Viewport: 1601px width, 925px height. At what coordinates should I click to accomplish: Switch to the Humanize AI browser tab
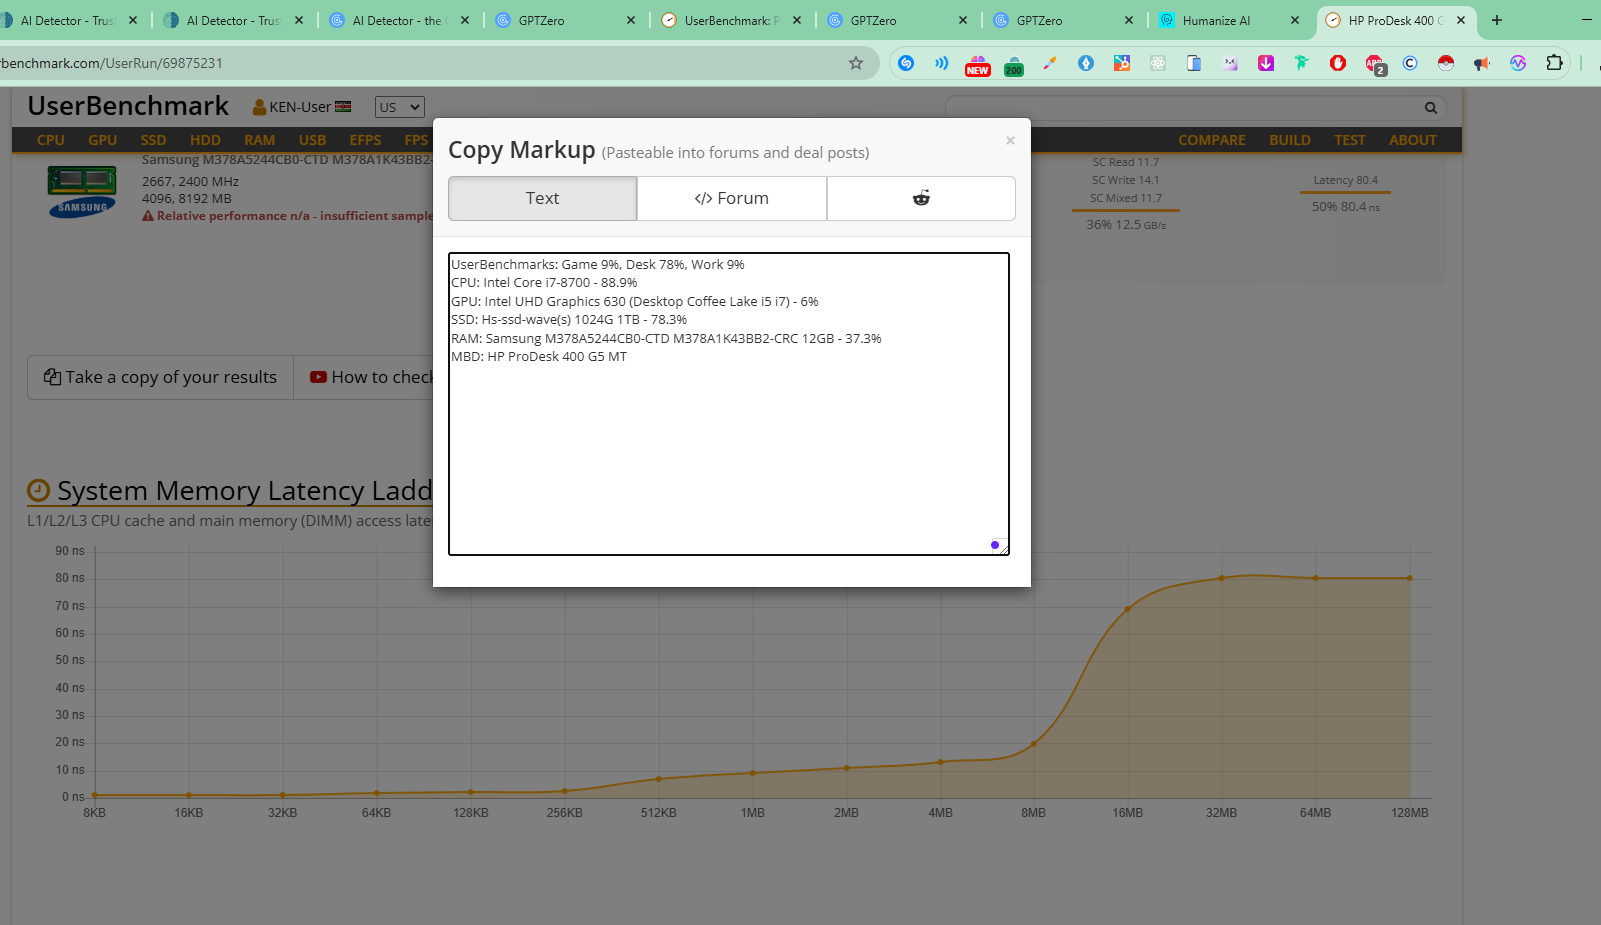click(1215, 20)
